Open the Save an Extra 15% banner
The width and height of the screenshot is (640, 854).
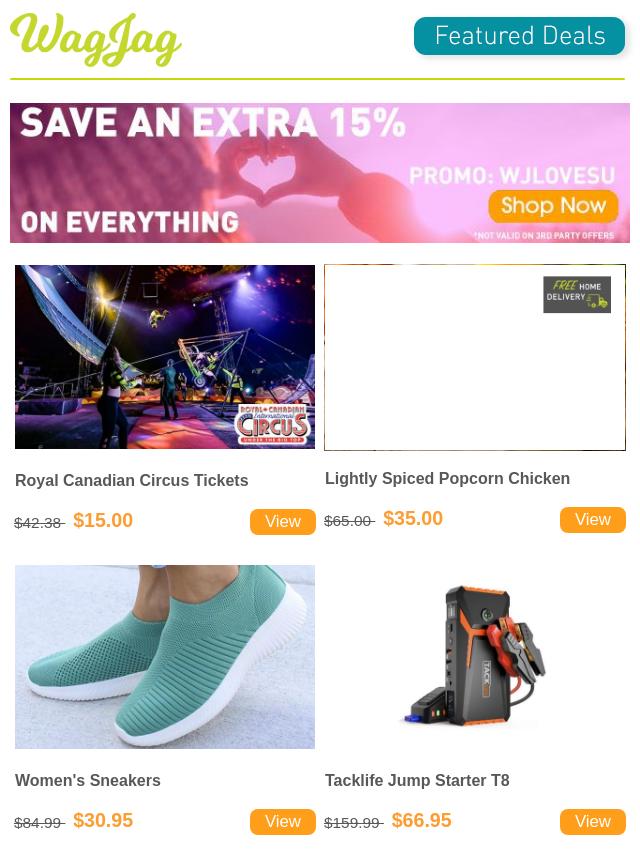click(x=320, y=173)
